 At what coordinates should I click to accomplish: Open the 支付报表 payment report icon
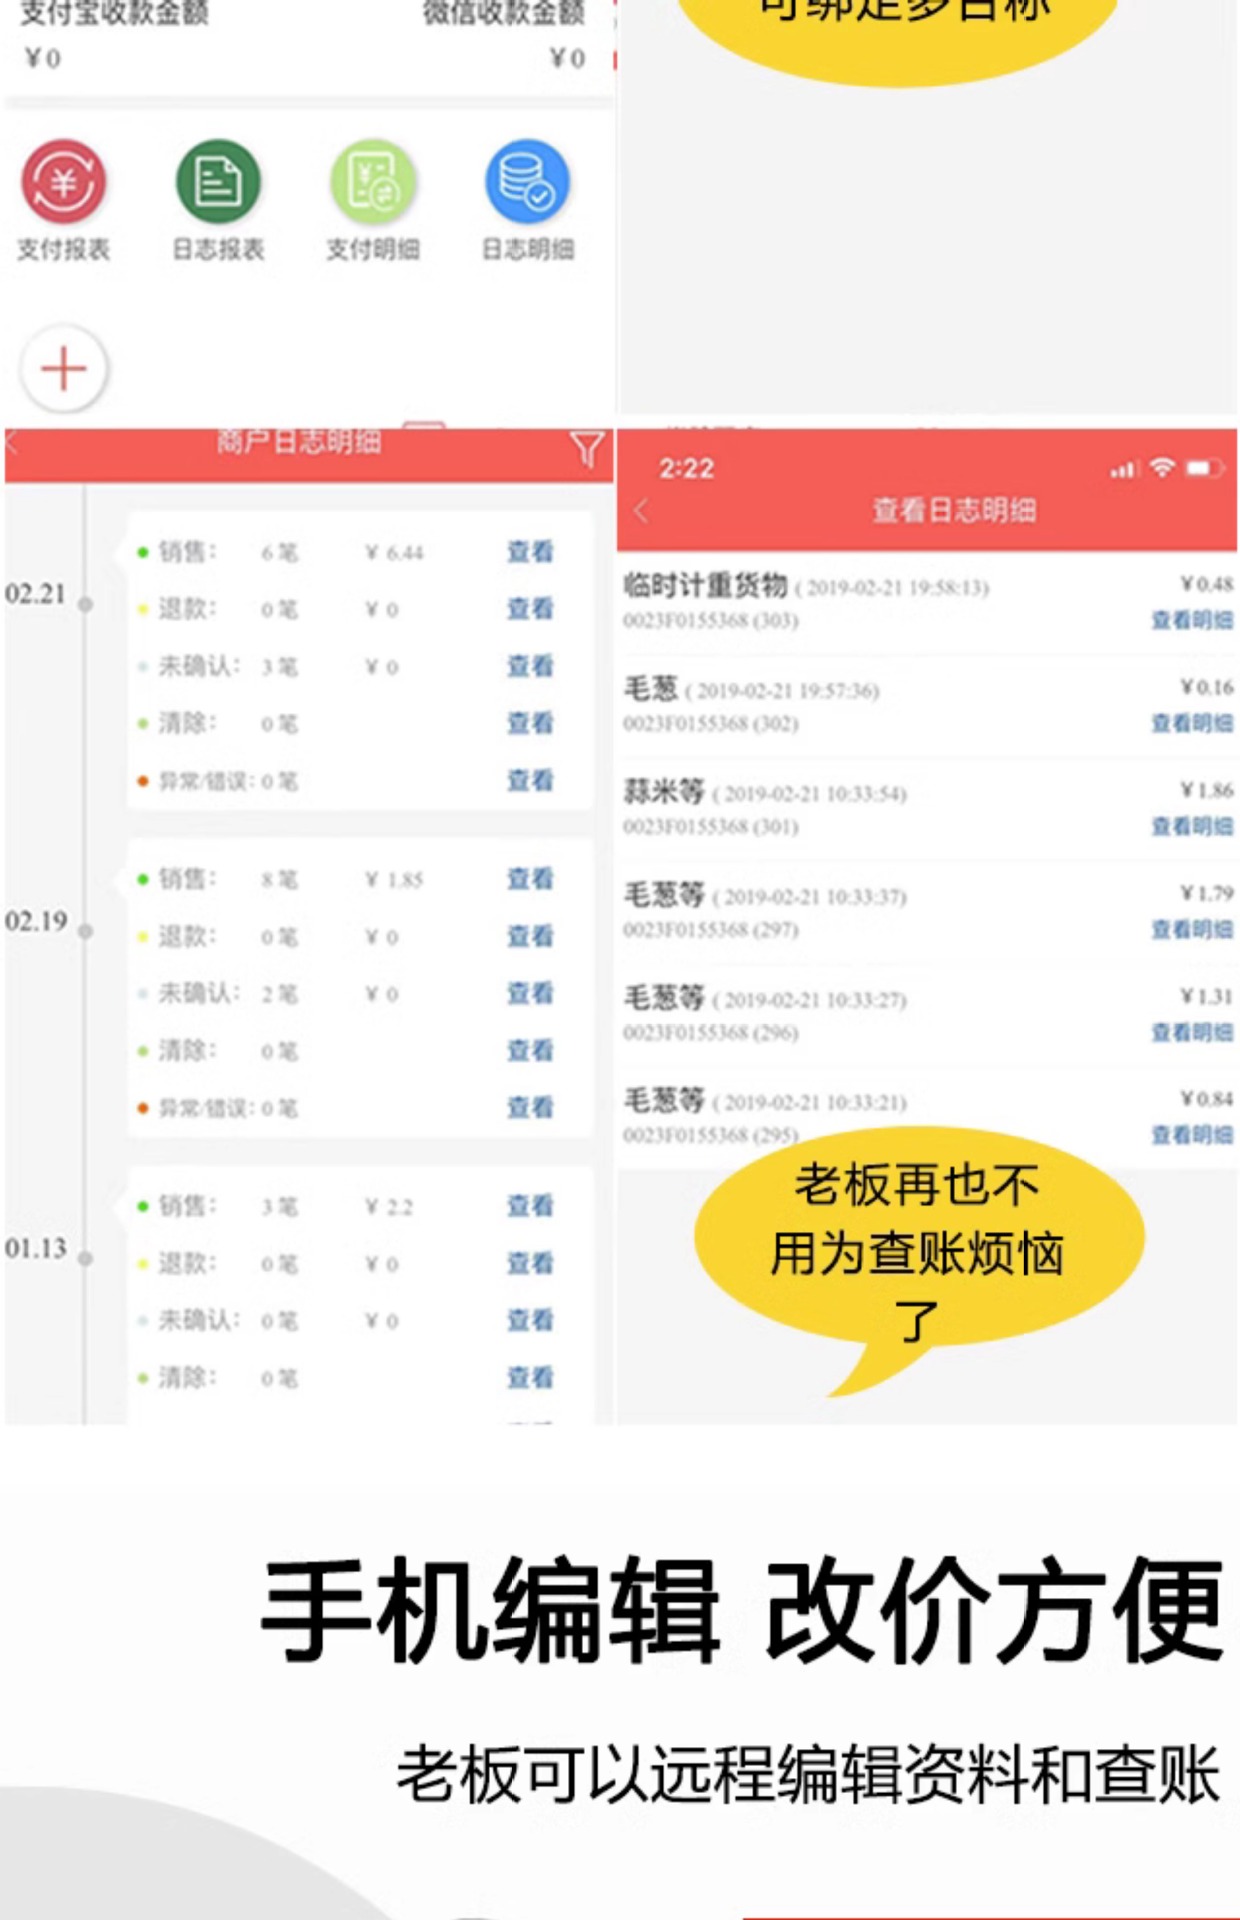tap(63, 181)
